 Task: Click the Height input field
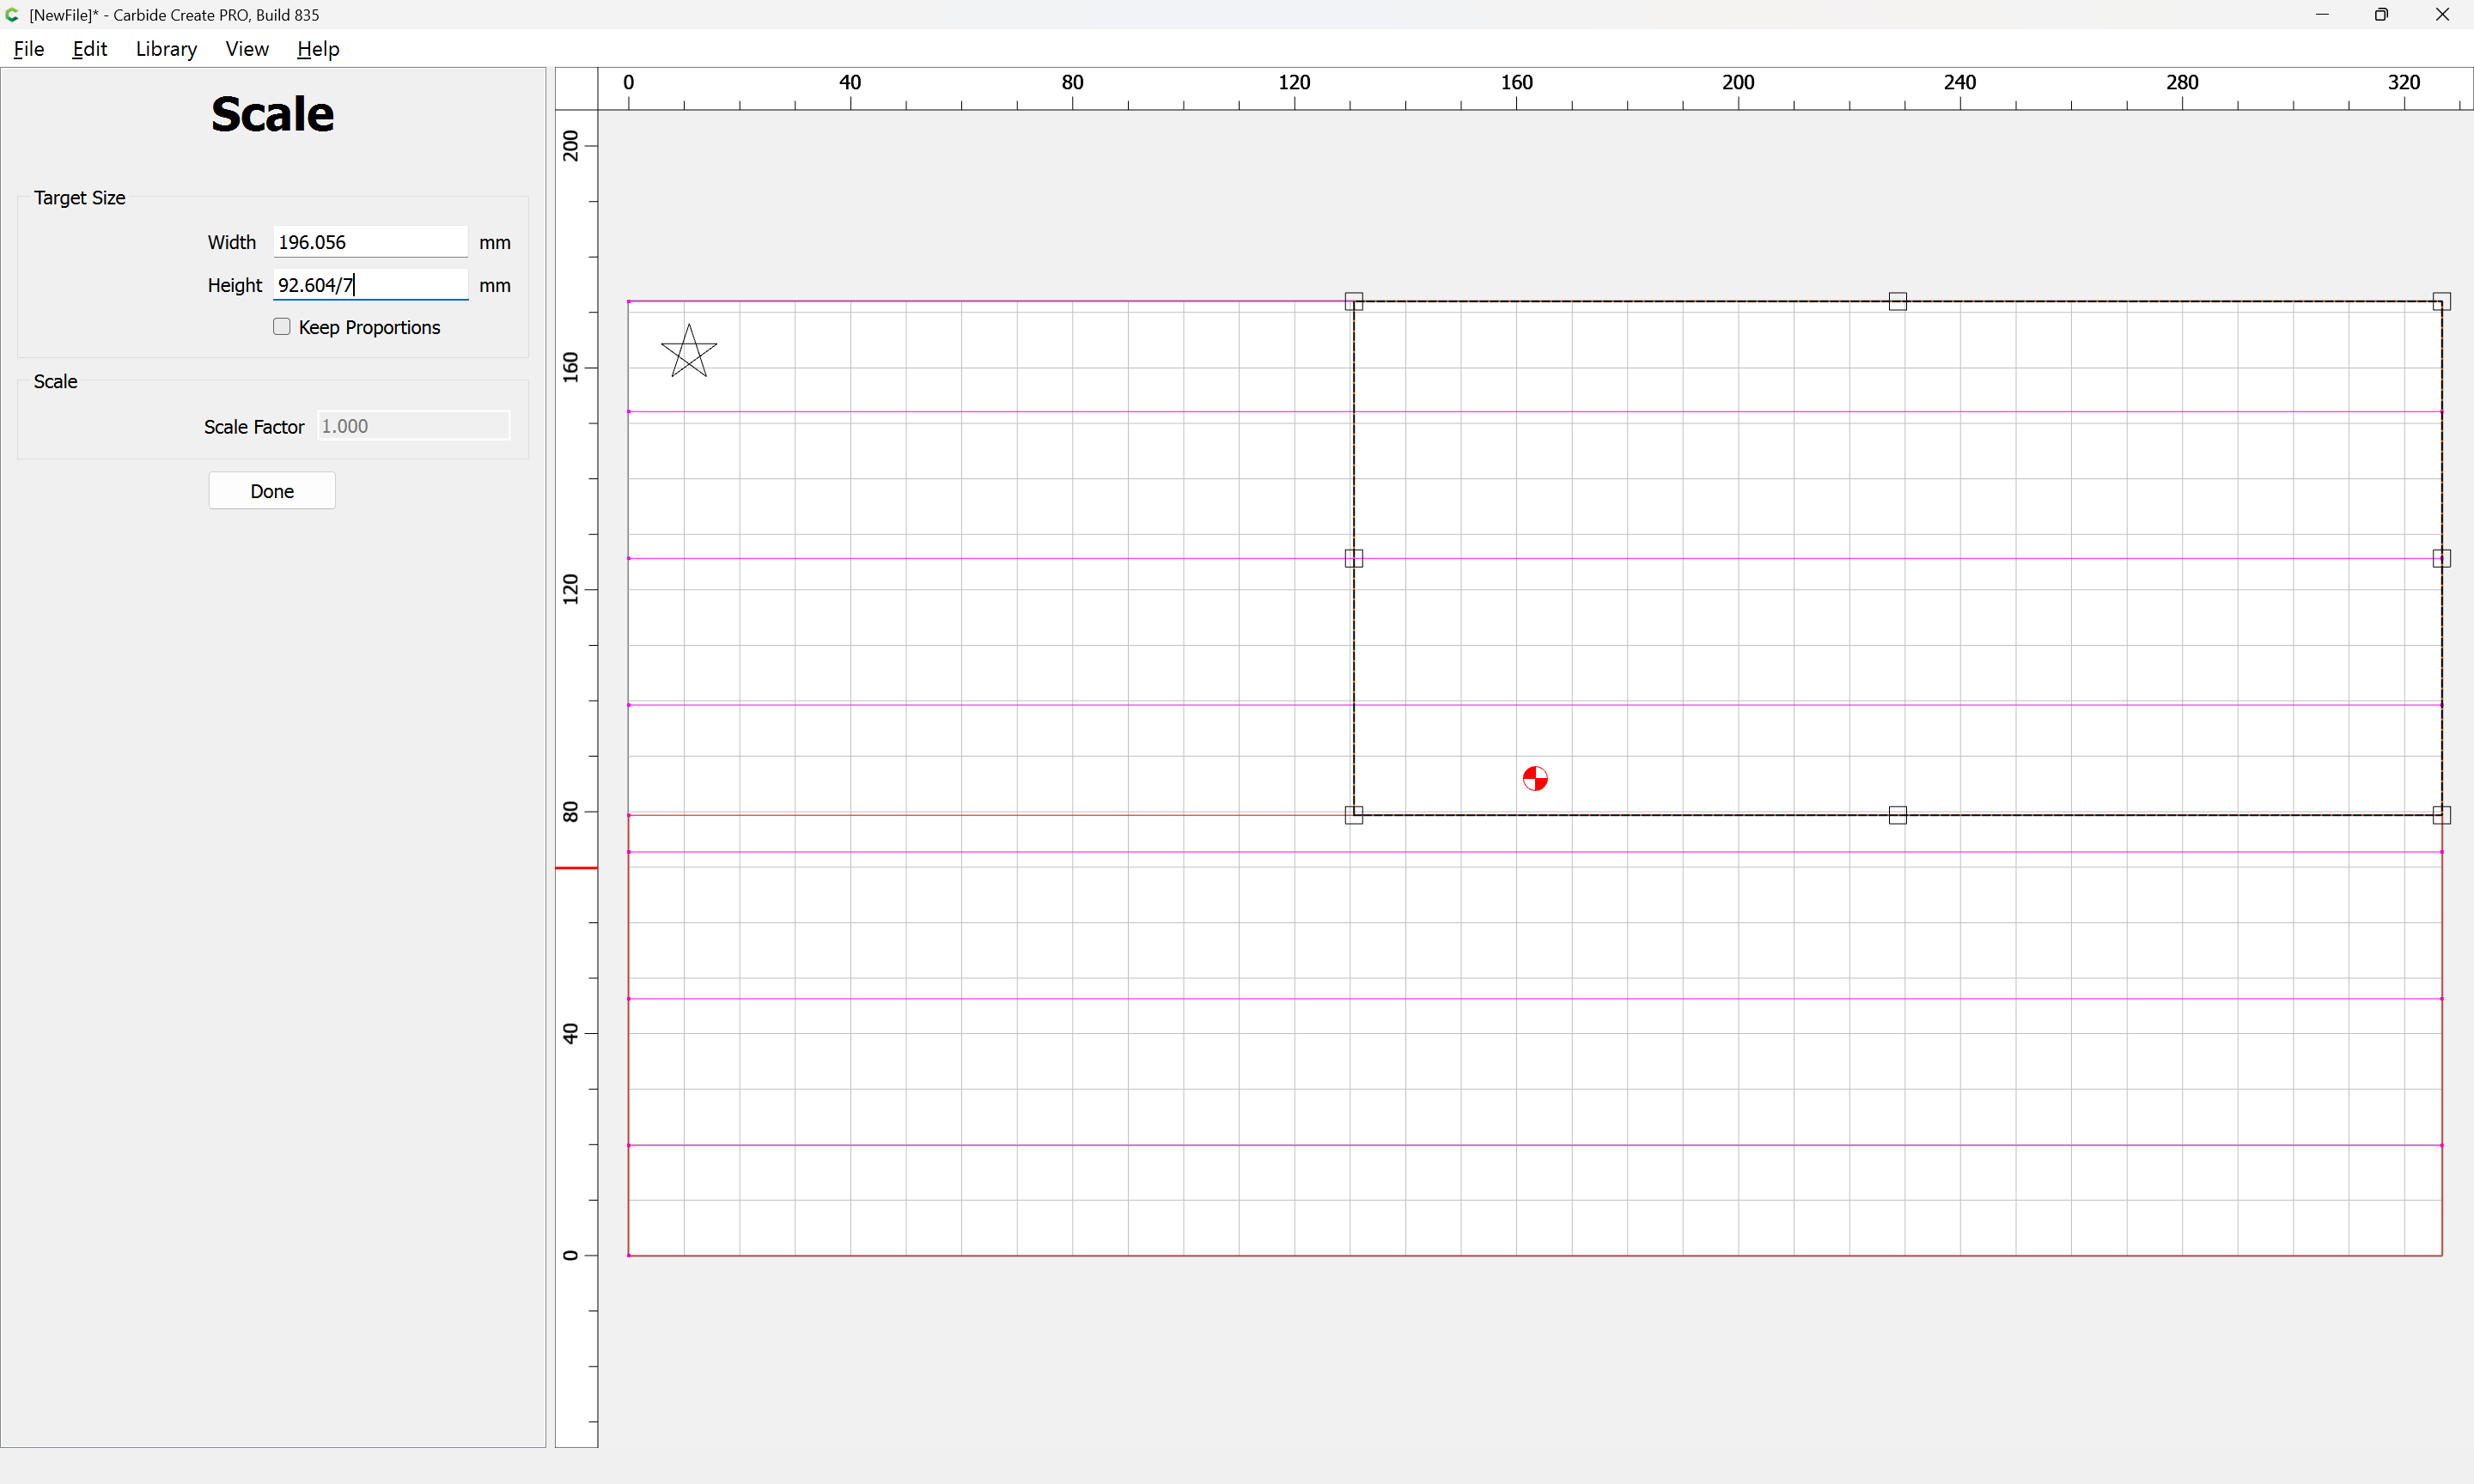click(x=370, y=285)
